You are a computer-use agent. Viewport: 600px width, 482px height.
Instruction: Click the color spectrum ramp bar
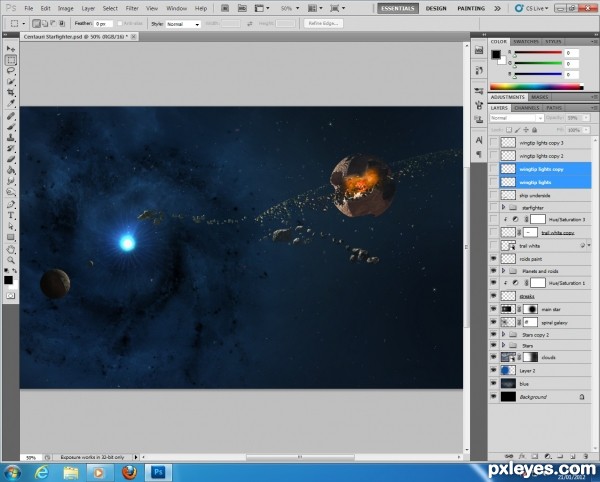pyautogui.click(x=536, y=87)
